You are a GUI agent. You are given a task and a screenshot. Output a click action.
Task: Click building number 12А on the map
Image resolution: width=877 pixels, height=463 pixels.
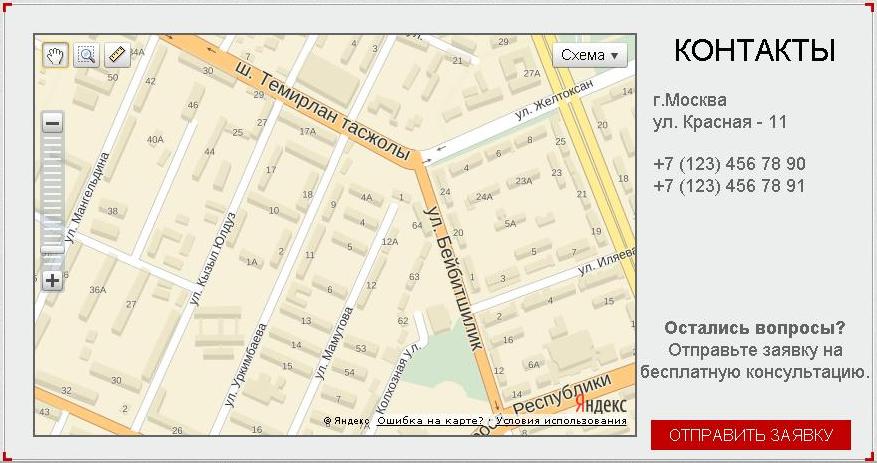(x=390, y=242)
